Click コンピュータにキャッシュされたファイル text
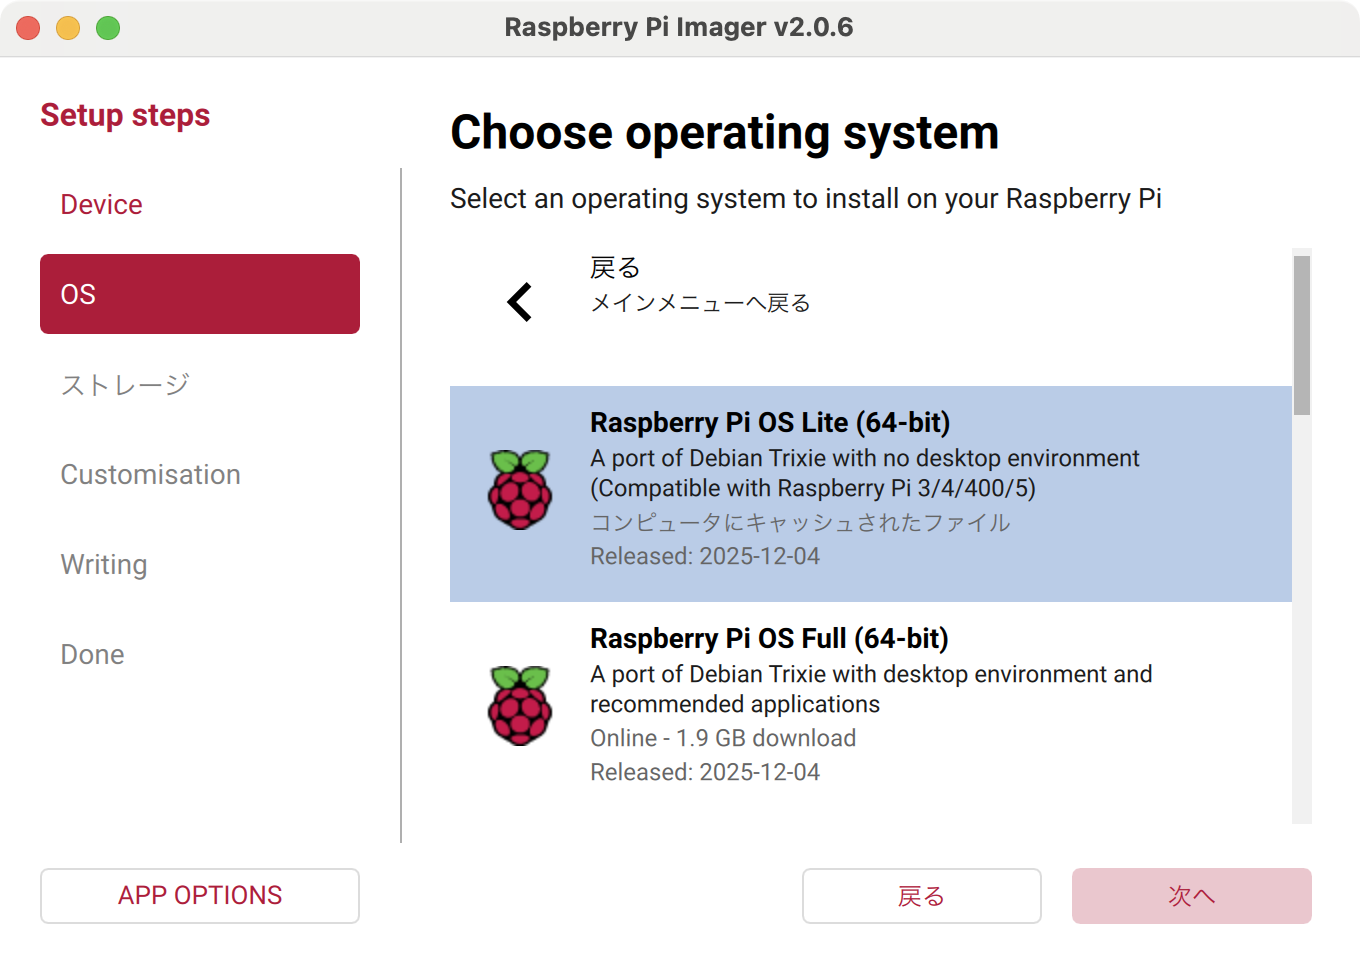 (x=800, y=522)
